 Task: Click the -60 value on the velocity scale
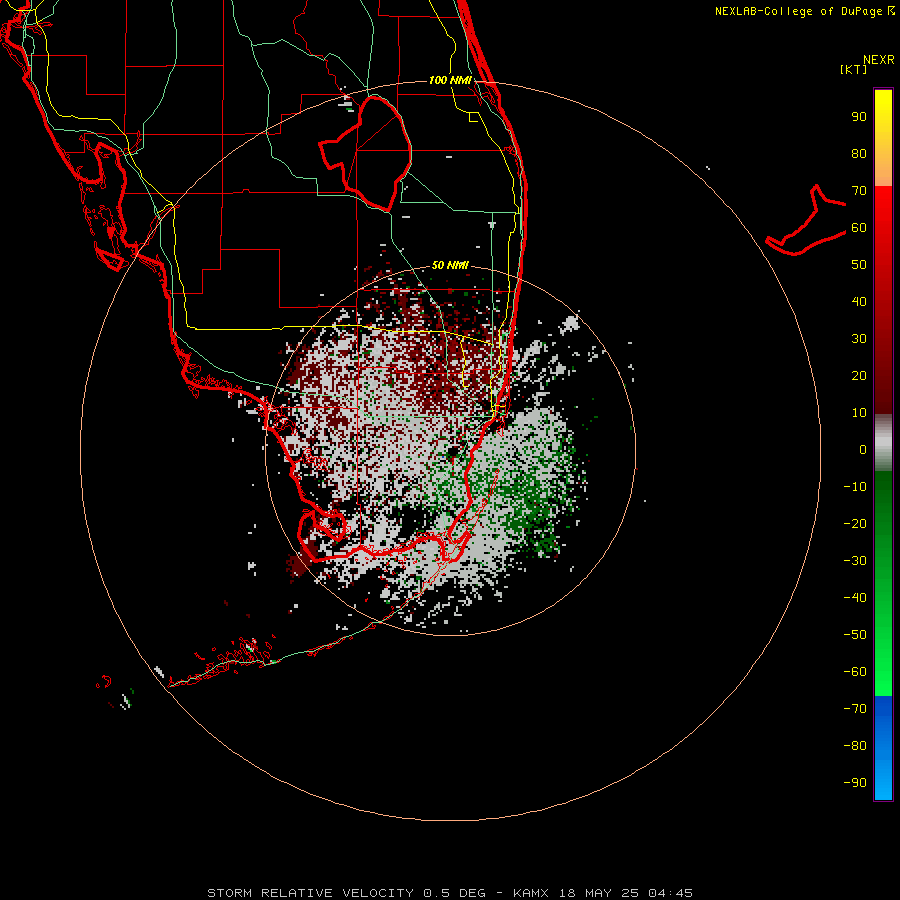click(x=855, y=672)
